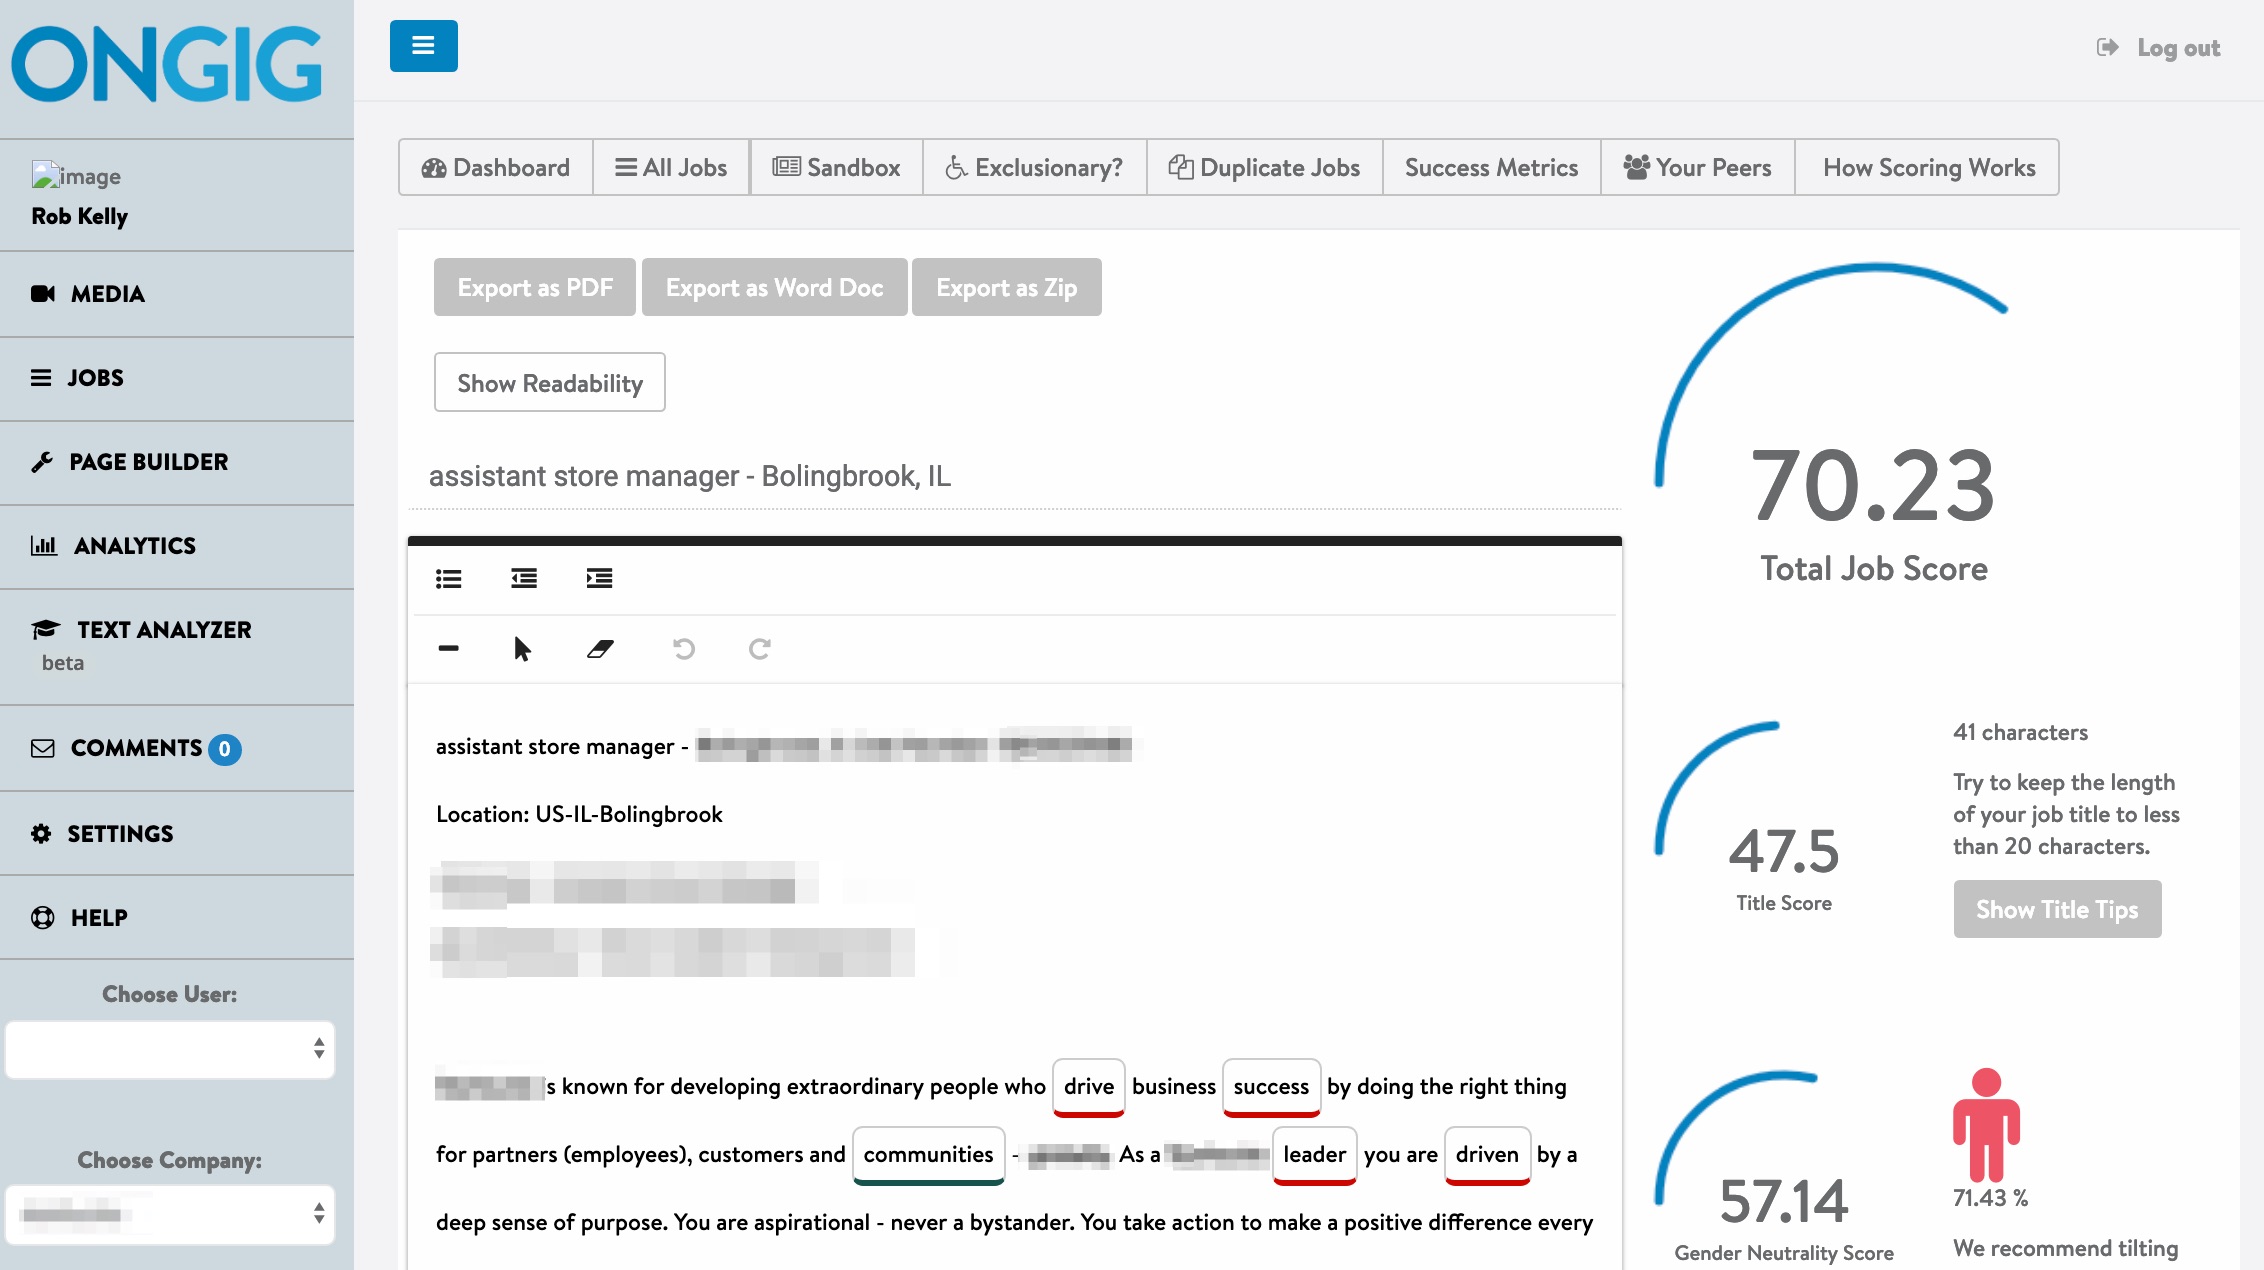Click the eraser clear formatting icon
The width and height of the screenshot is (2264, 1270).
pyautogui.click(x=600, y=649)
